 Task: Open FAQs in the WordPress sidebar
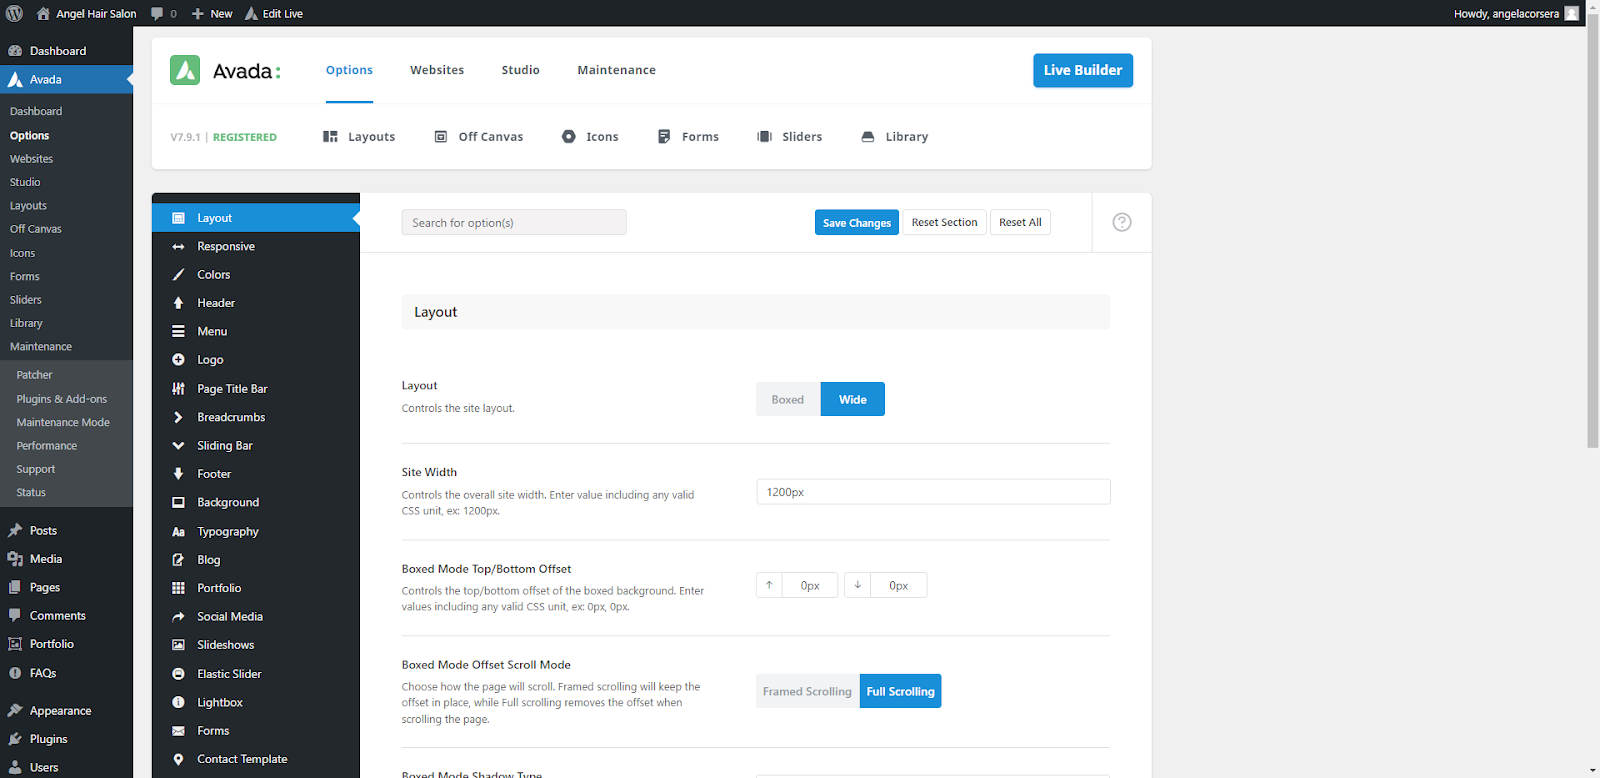(66, 673)
